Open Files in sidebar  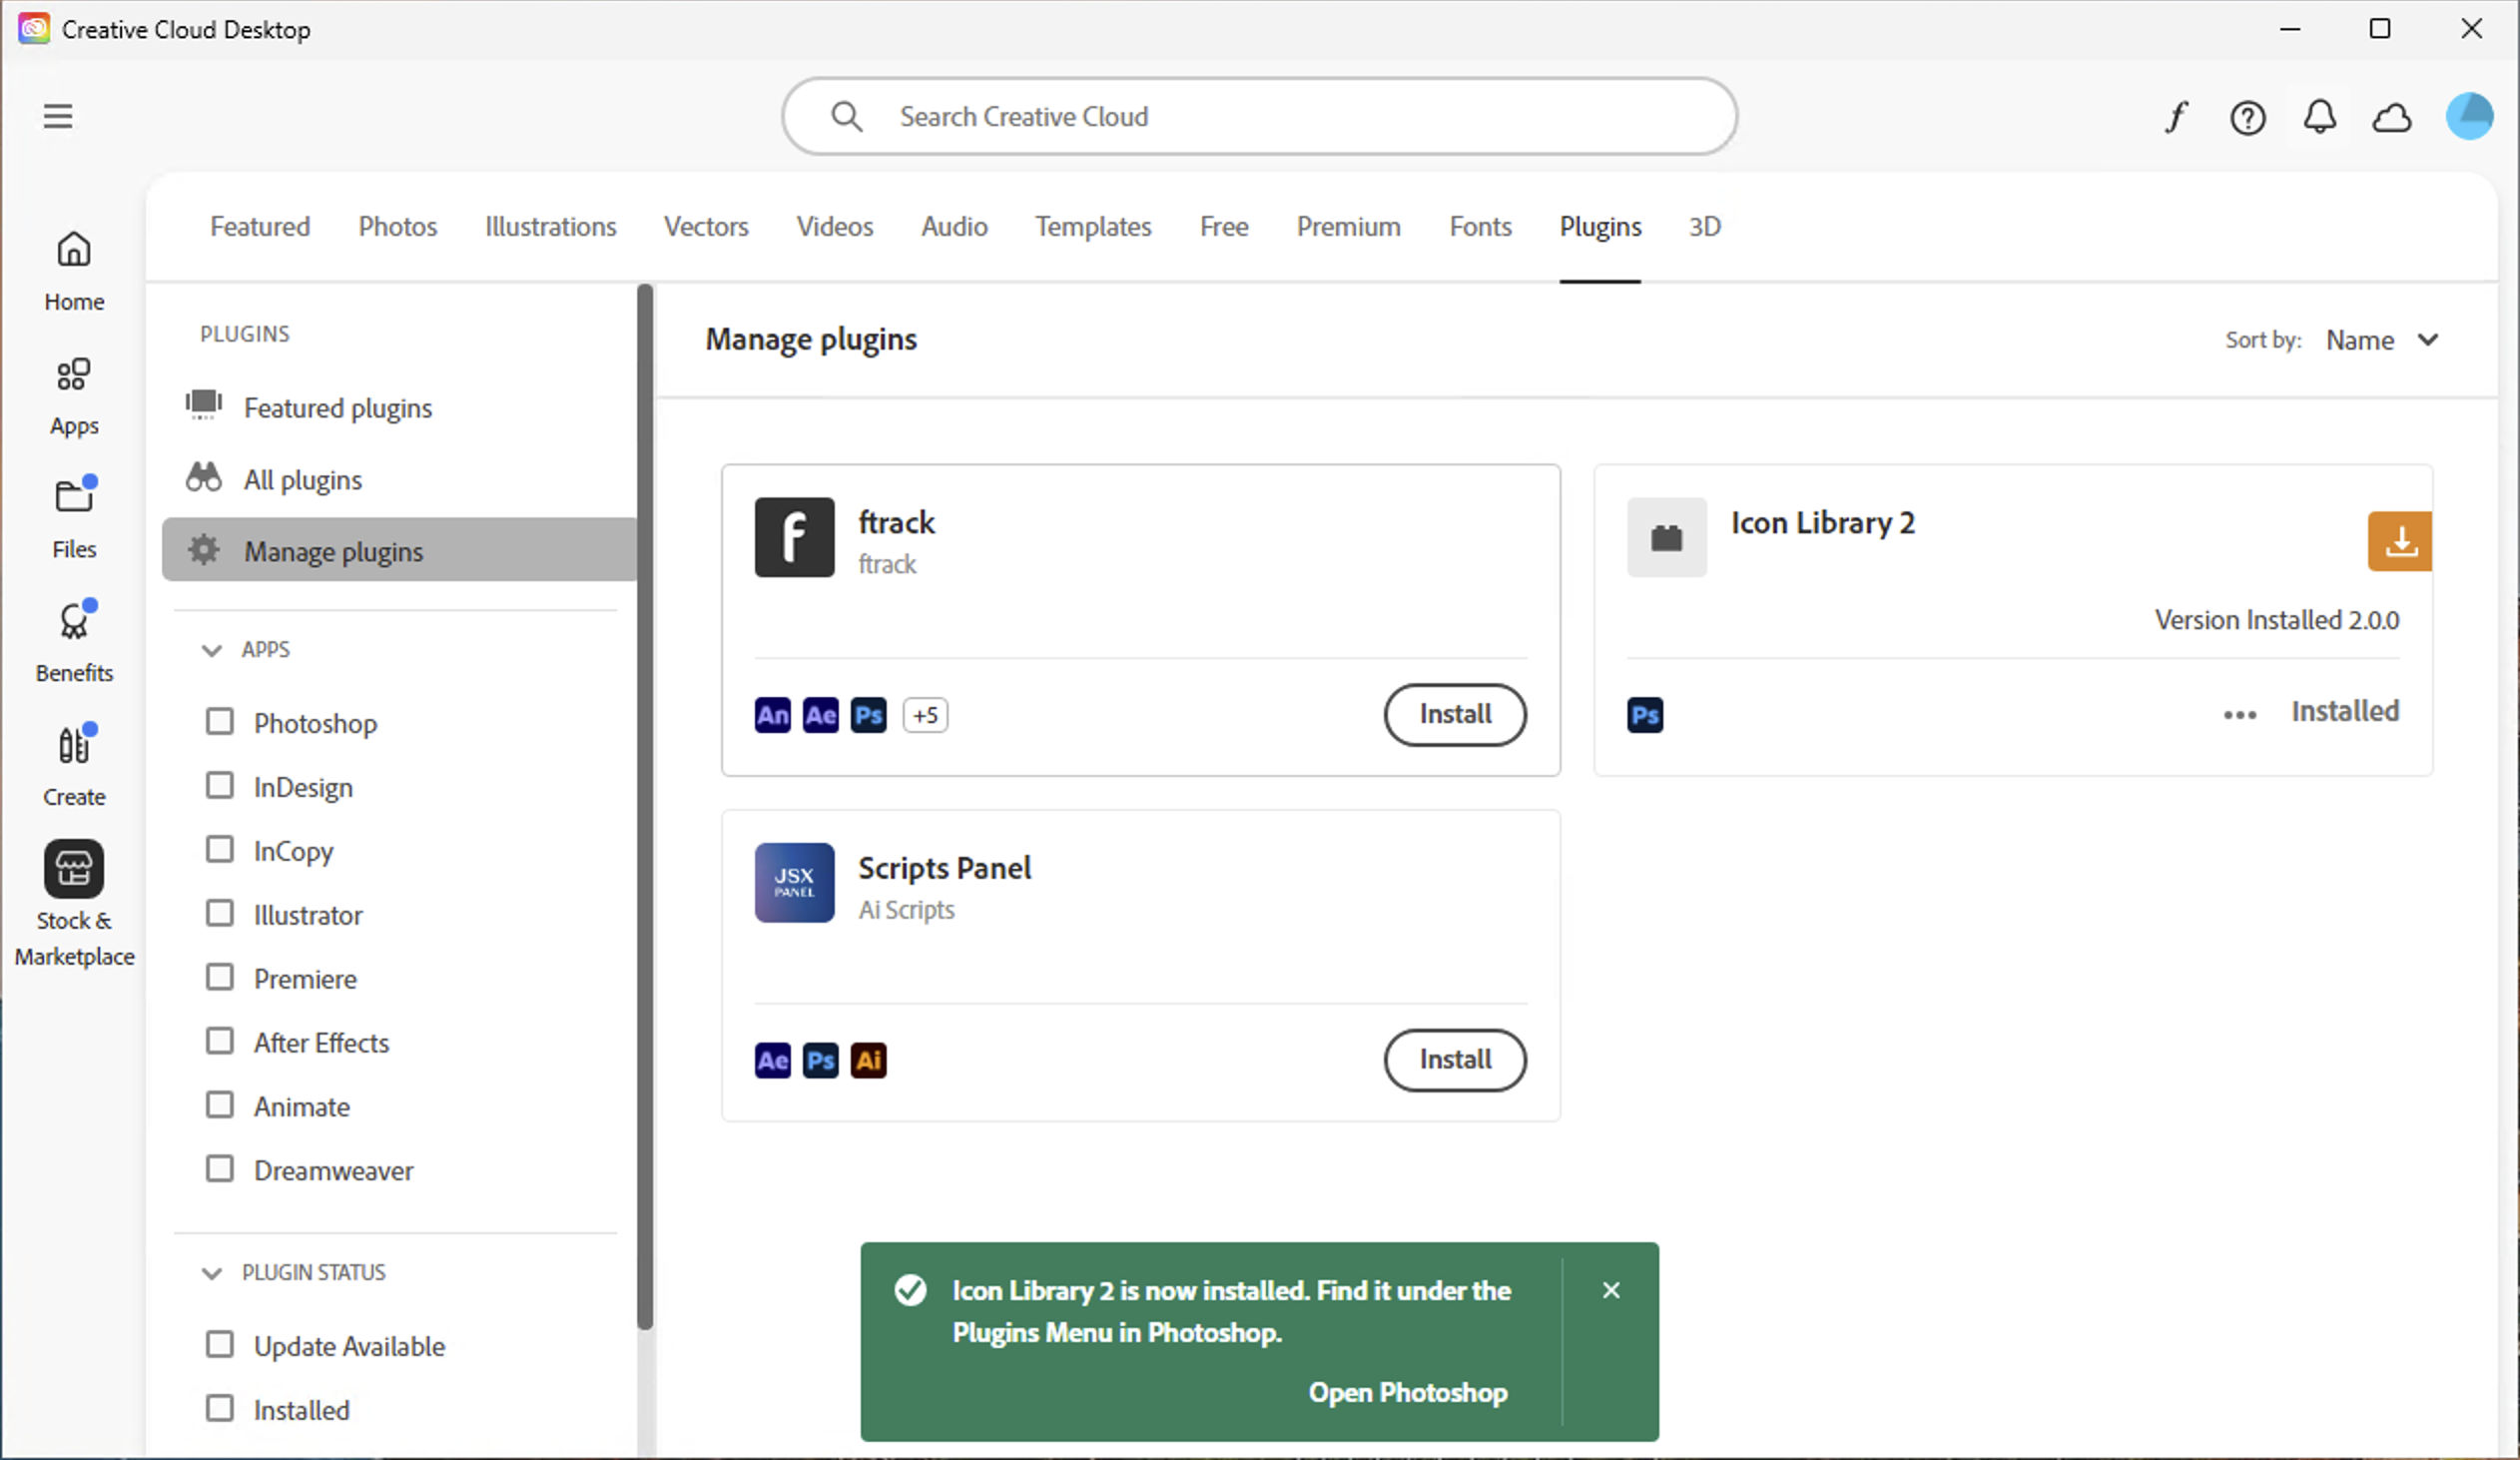point(74,518)
